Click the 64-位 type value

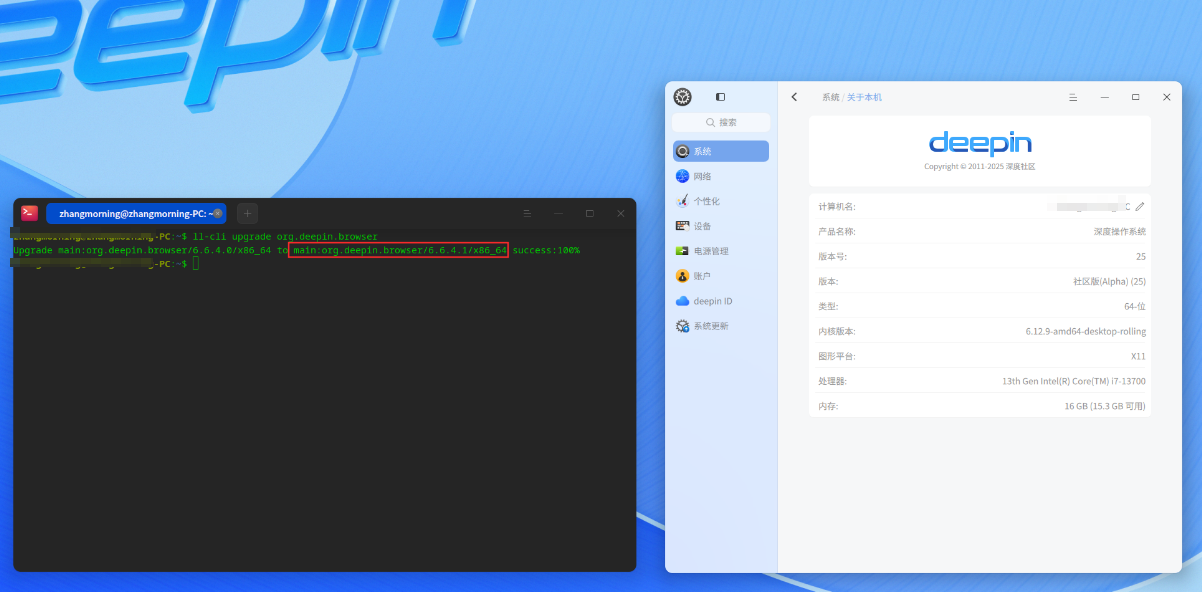tap(1135, 306)
